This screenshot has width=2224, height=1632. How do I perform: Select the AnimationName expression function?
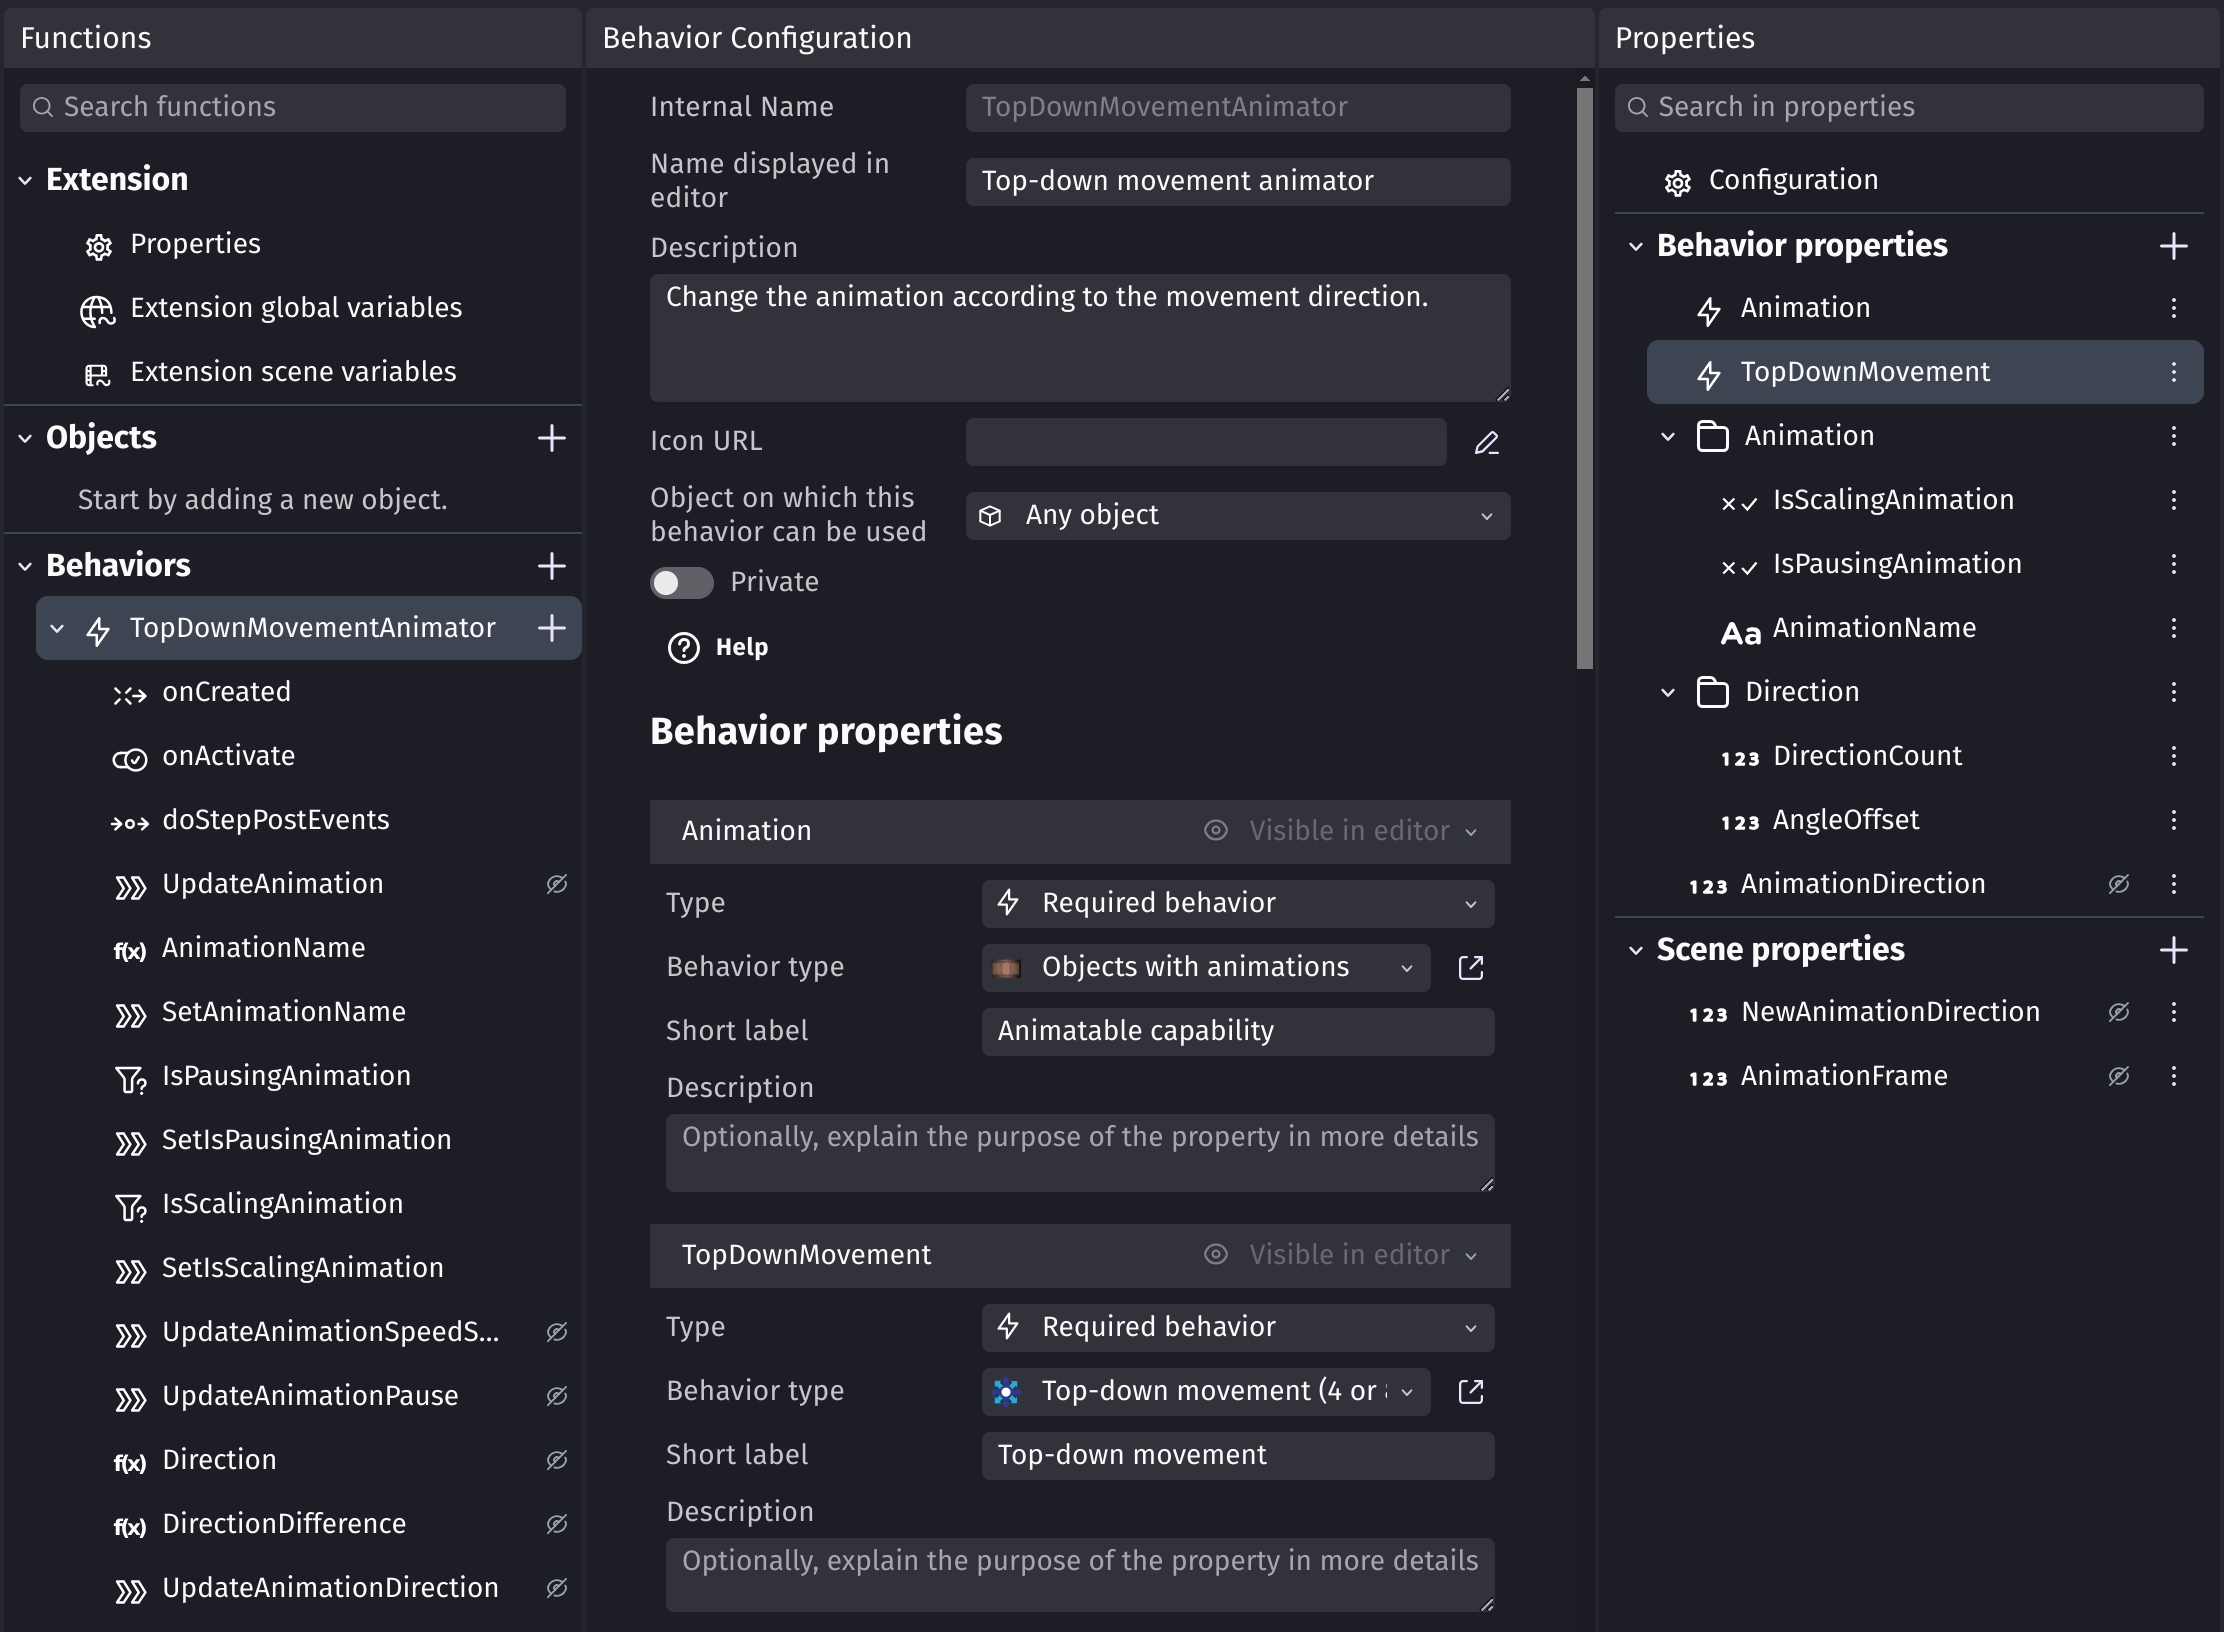[x=264, y=948]
